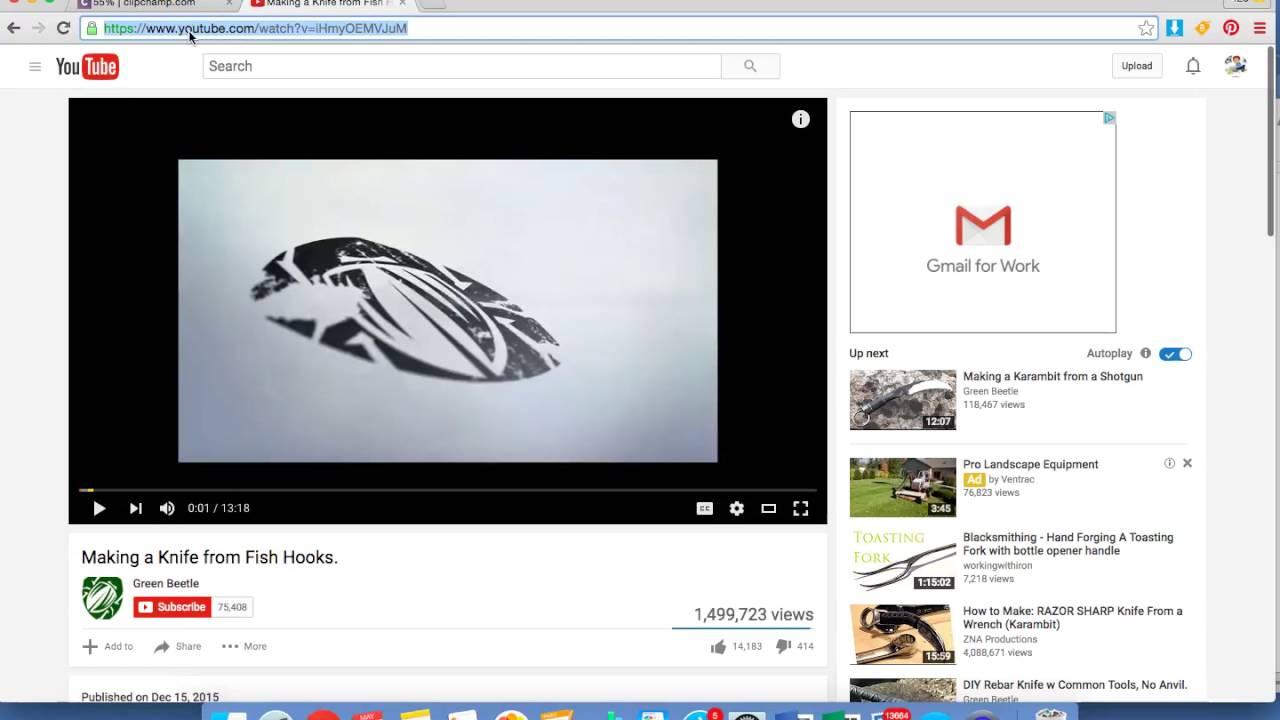Viewport: 1280px width, 720px height.
Task: Mute the video volume
Action: tap(167, 508)
